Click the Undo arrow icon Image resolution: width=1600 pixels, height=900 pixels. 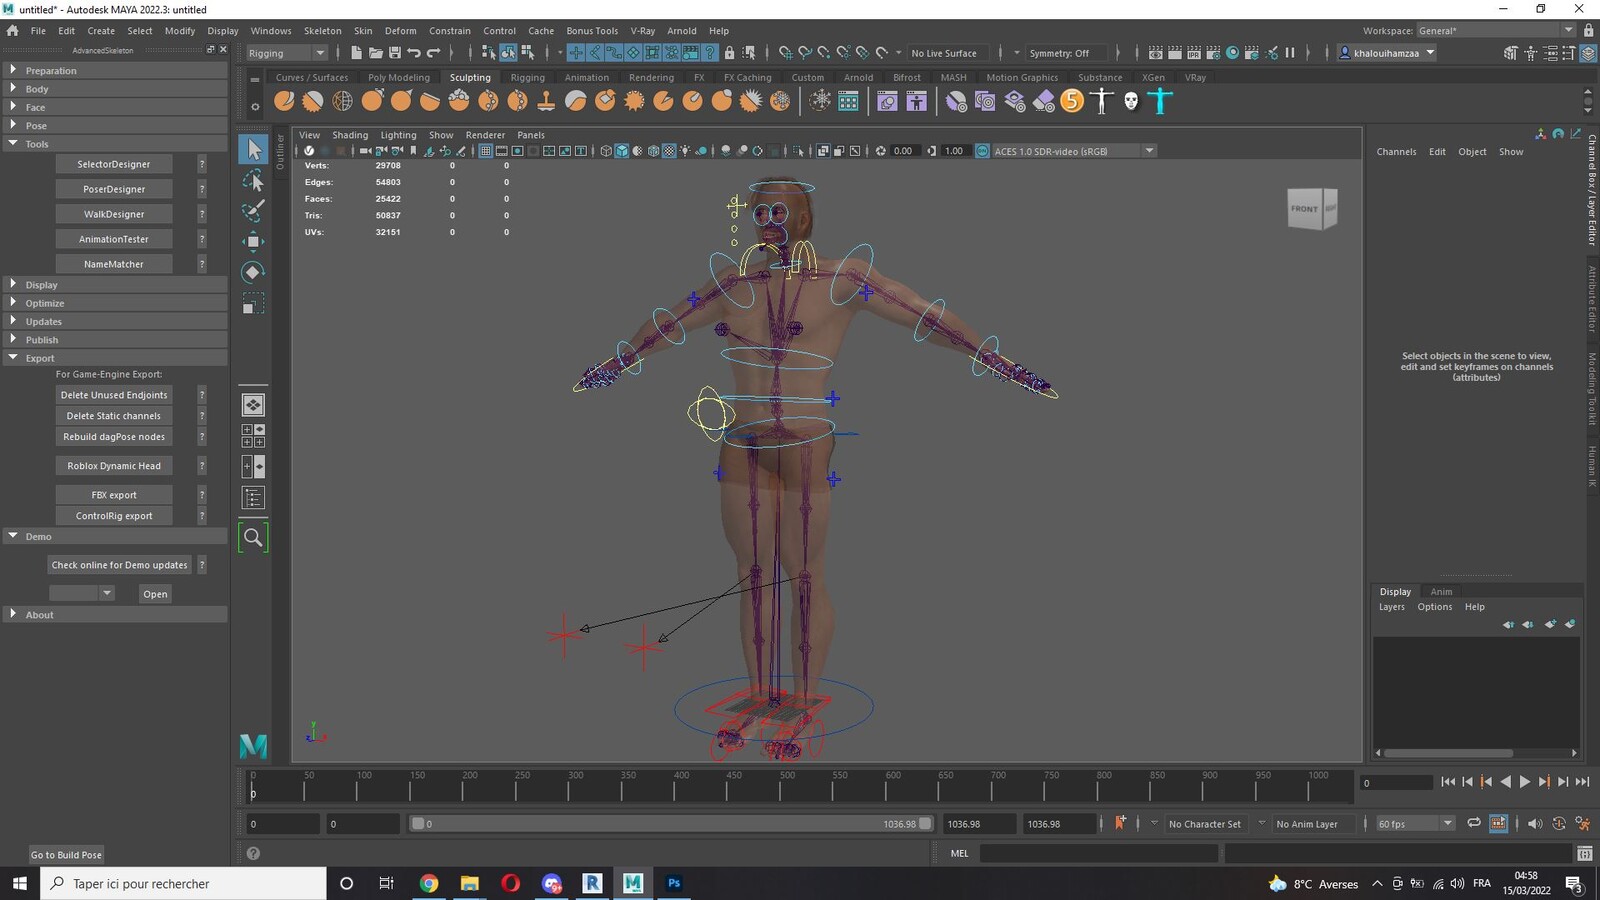coord(414,53)
